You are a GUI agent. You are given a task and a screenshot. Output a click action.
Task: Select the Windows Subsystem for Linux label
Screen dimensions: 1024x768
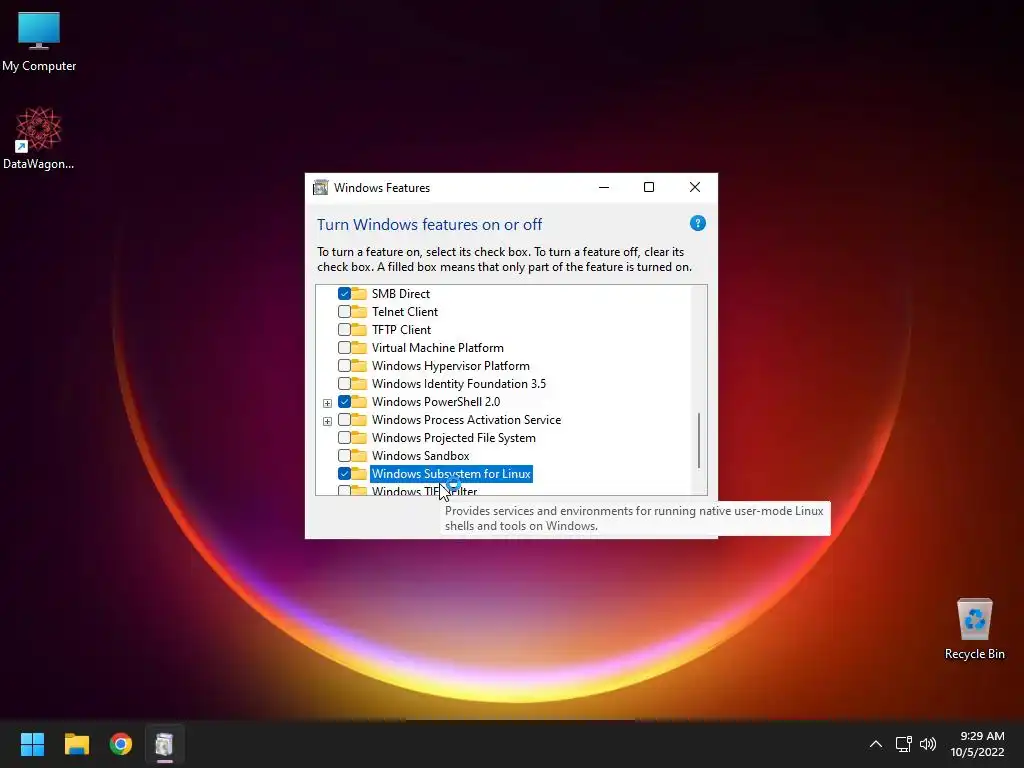tap(451, 473)
